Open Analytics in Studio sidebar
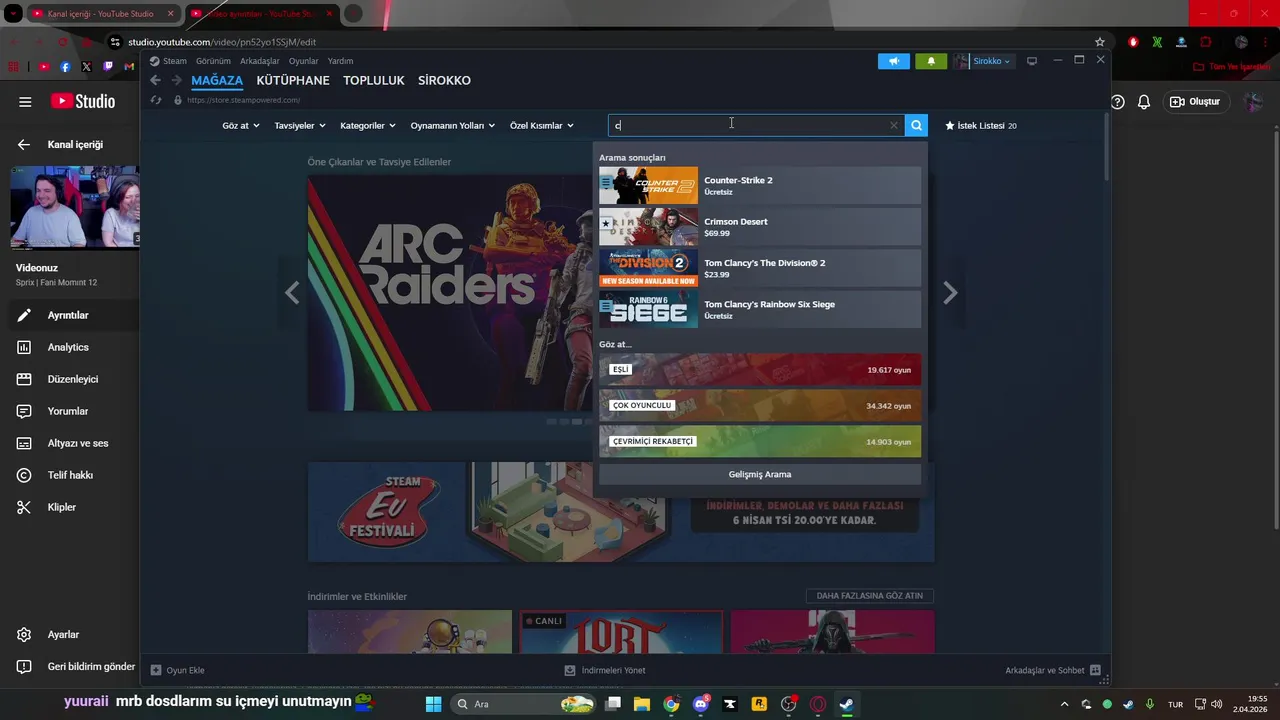1280x720 pixels. (x=70, y=347)
